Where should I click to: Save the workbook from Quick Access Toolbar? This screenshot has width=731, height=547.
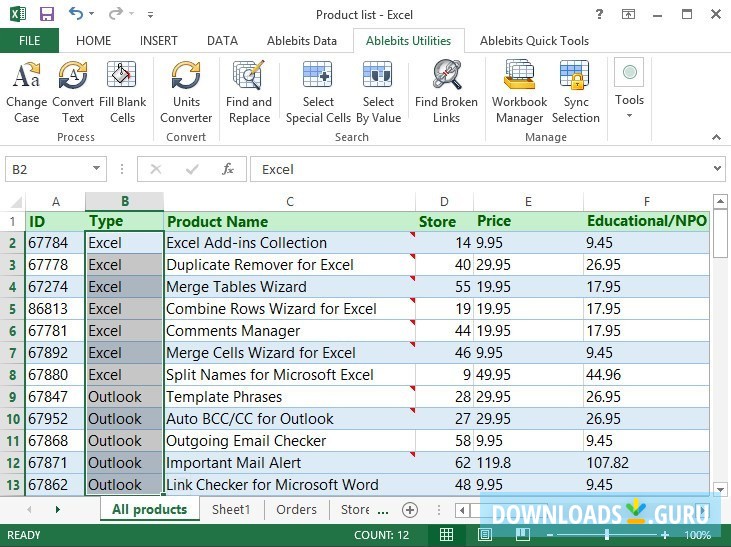click(x=45, y=14)
